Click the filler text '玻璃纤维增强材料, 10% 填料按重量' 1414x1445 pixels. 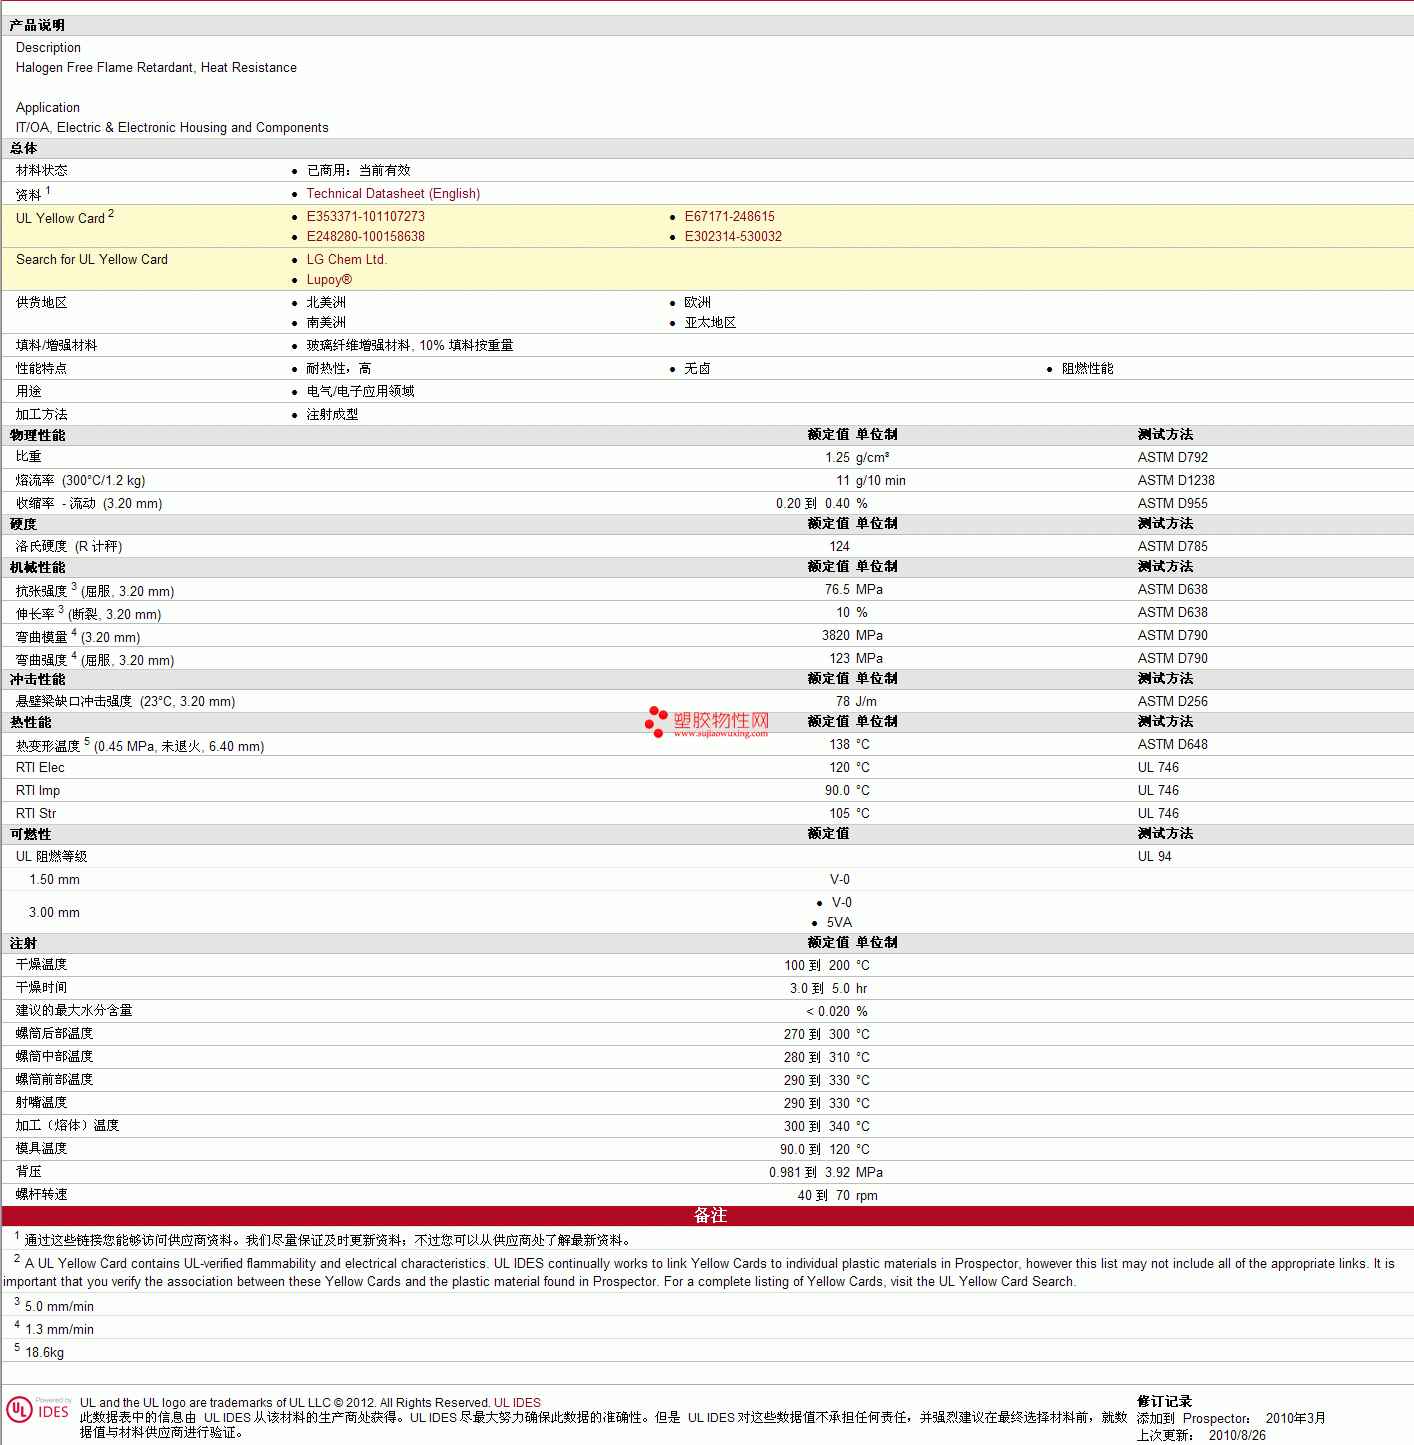(x=410, y=346)
